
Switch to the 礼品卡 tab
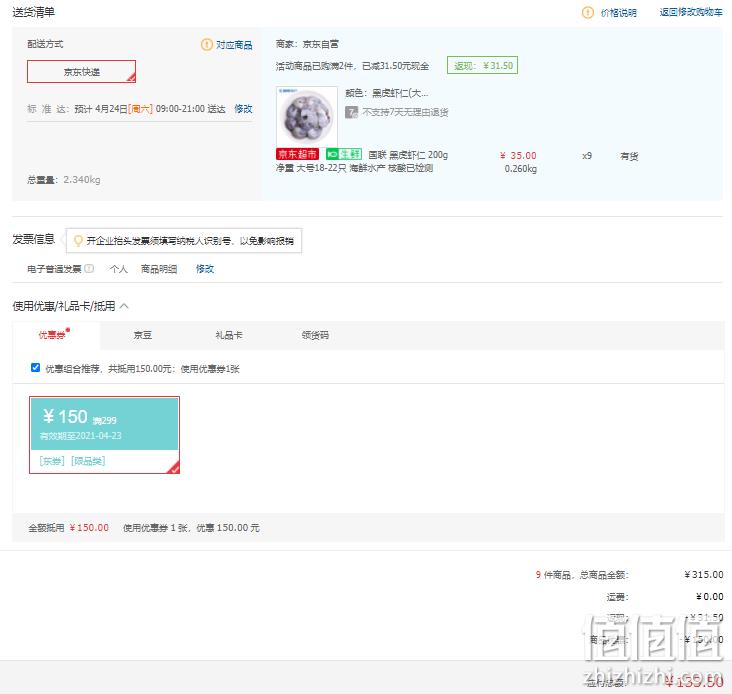point(229,335)
